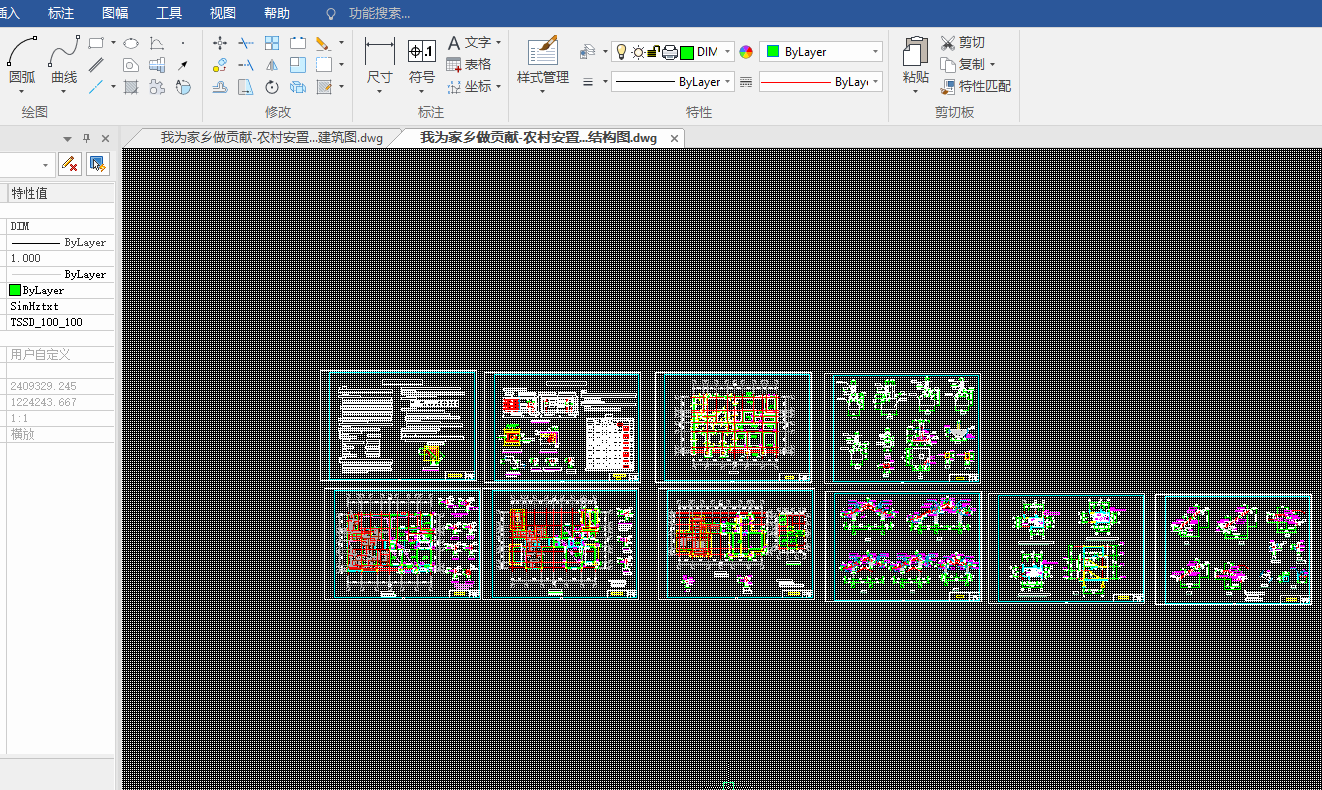Click the green ByLayer color cell in properties
1322x790 pixels.
pos(61,290)
